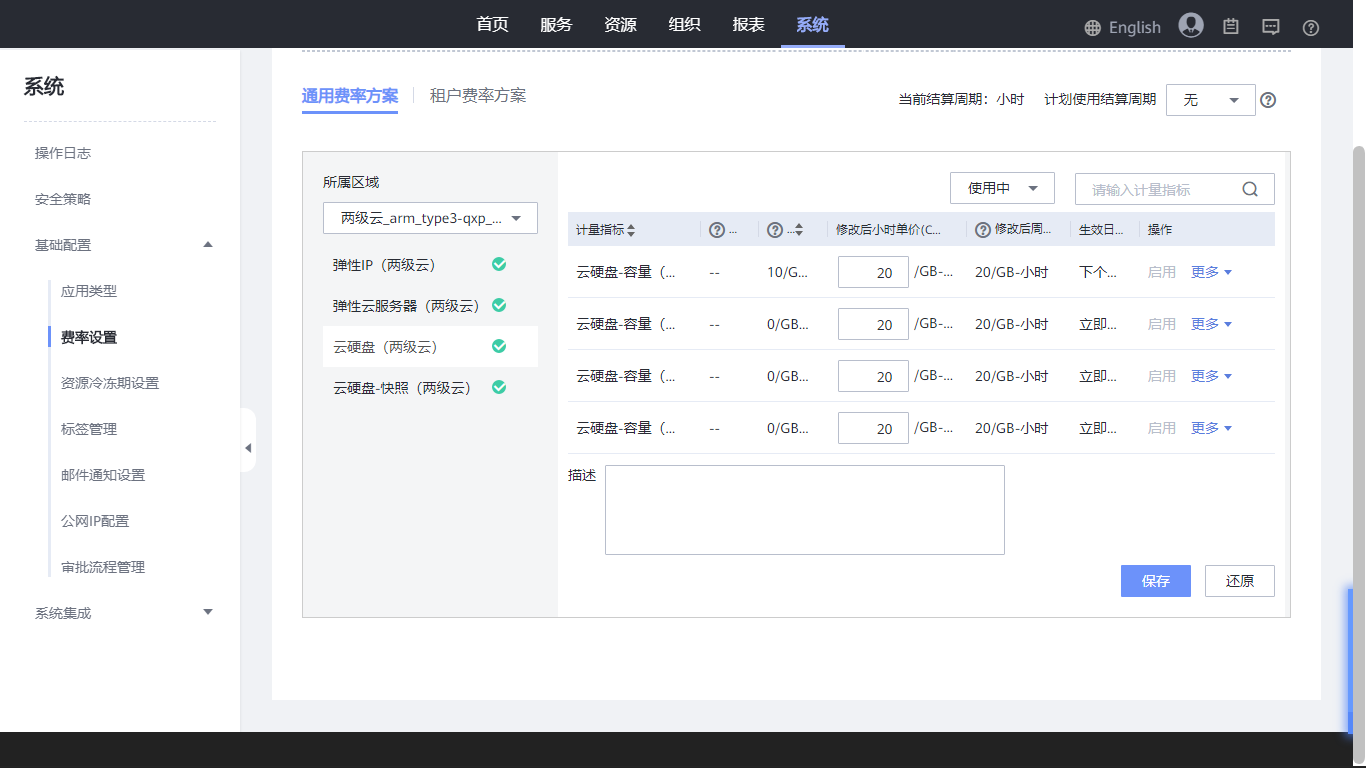Open the user account avatar menu
Screen dimensions: 1366x768
(x=1190, y=26)
